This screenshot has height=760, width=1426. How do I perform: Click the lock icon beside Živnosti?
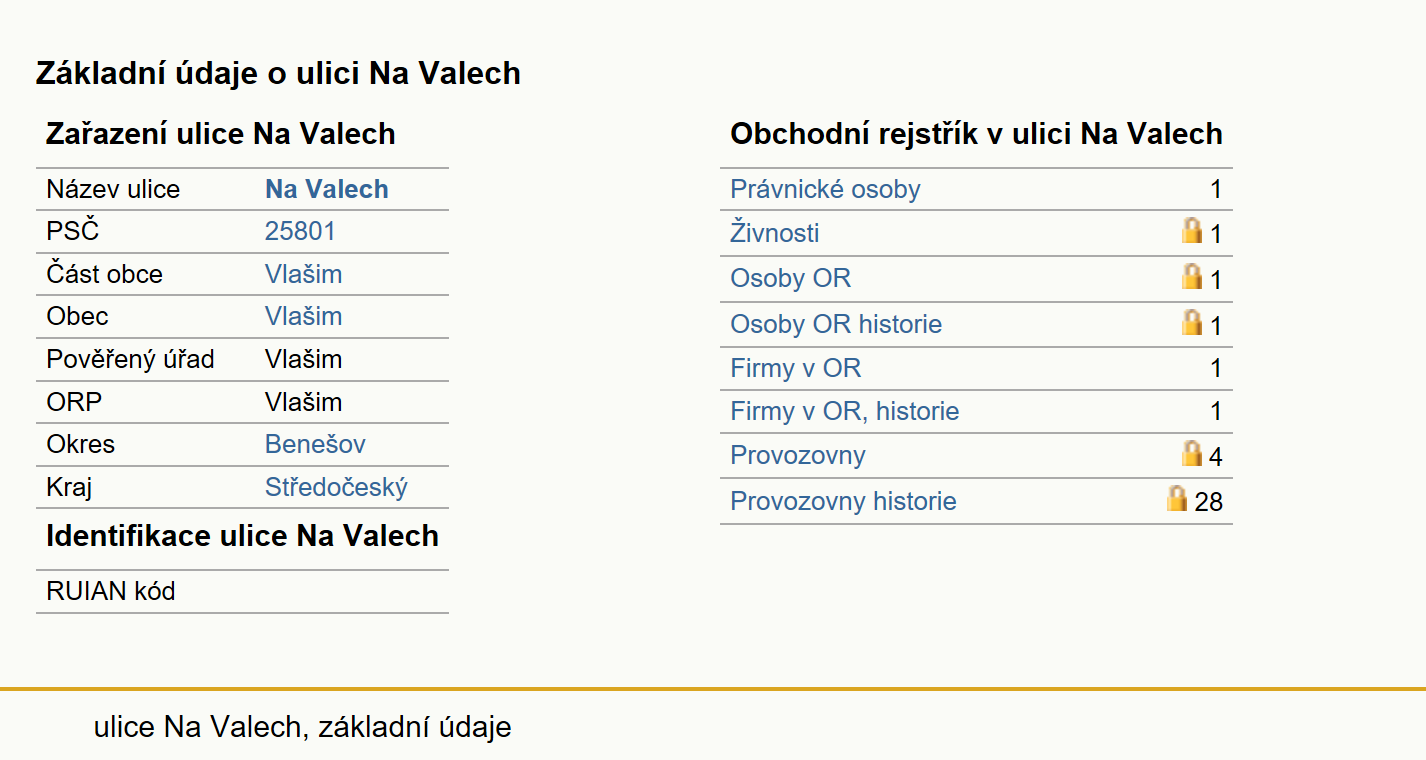tap(1191, 231)
